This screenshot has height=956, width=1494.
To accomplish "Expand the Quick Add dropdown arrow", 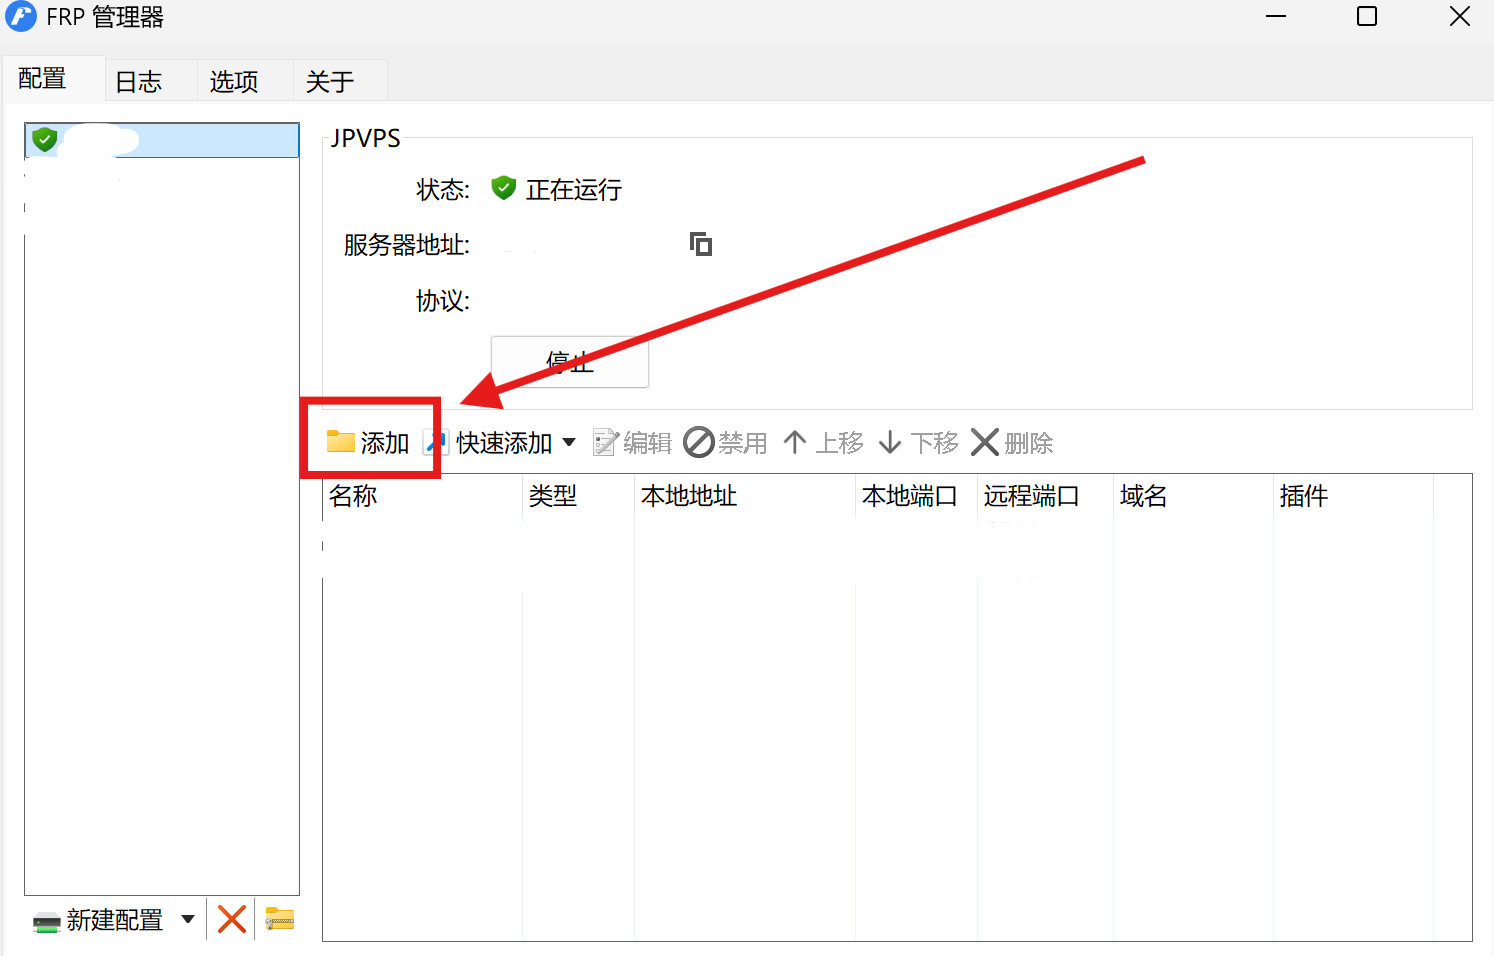I will 569,442.
